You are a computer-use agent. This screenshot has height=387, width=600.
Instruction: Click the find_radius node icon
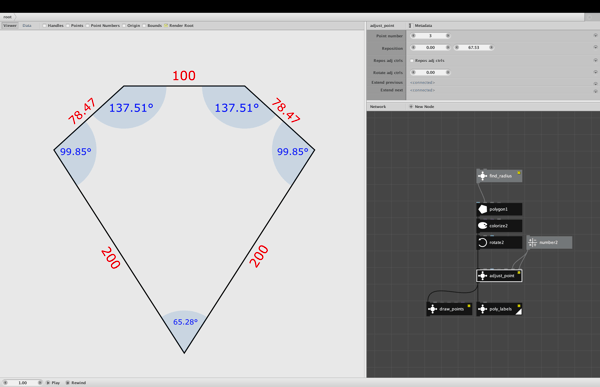pos(483,176)
